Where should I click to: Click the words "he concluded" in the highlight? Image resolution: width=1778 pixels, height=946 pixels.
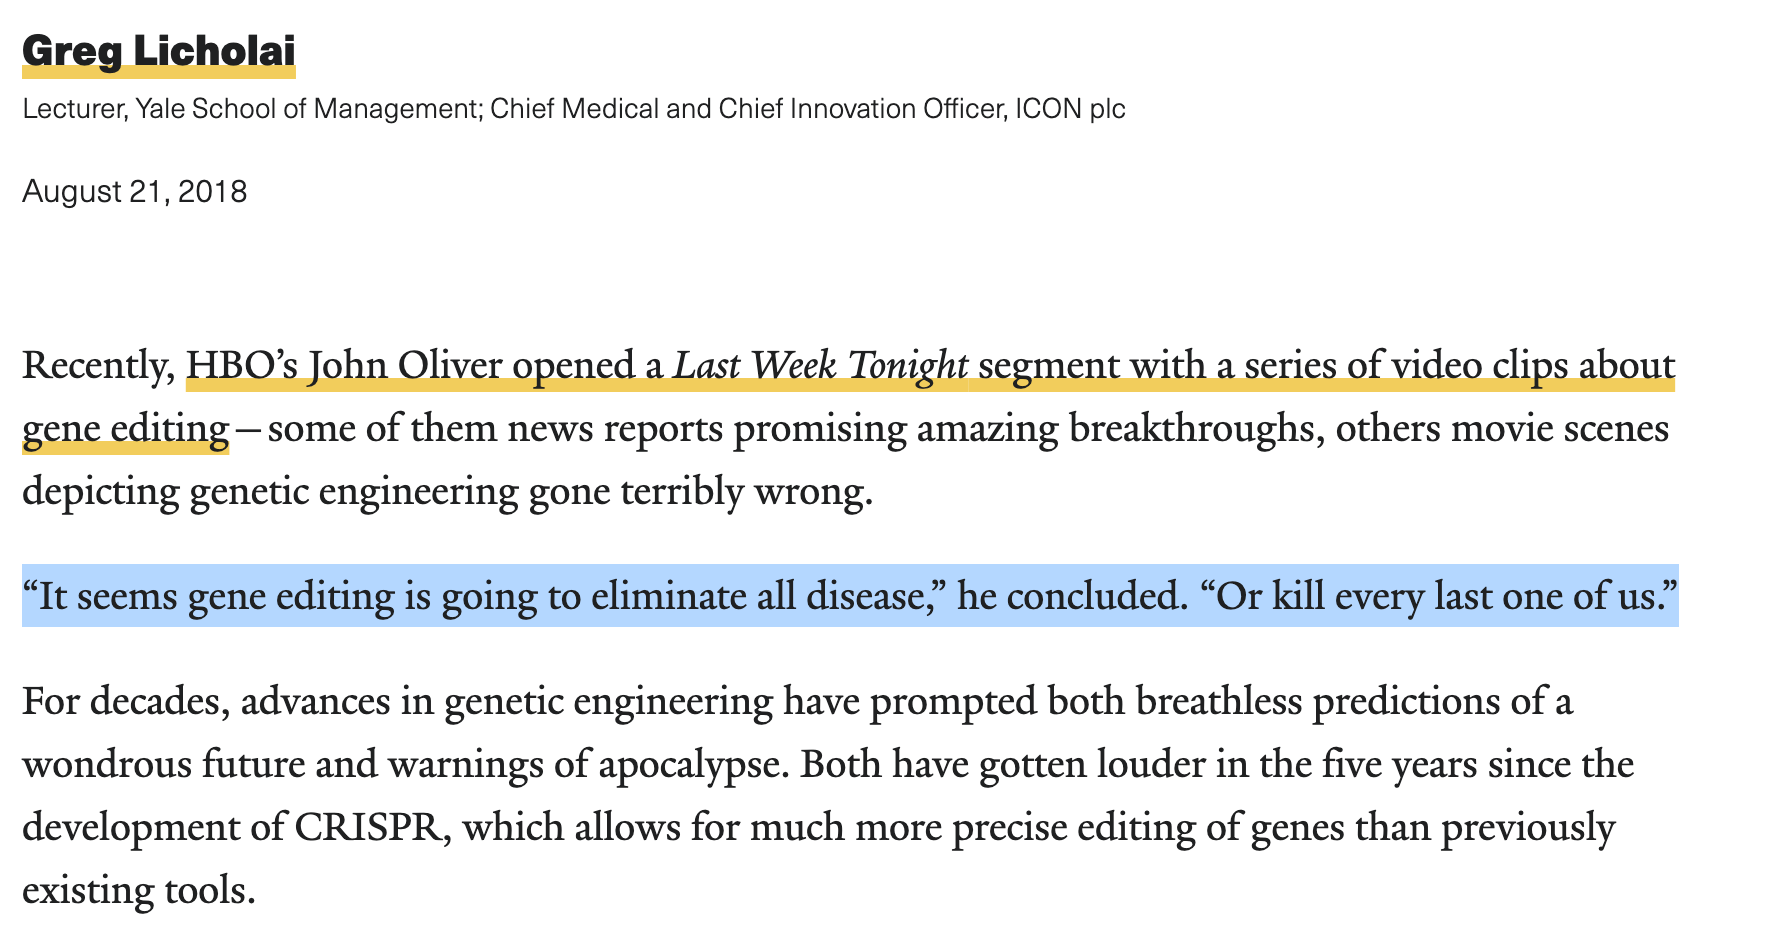pyautogui.click(x=1067, y=596)
